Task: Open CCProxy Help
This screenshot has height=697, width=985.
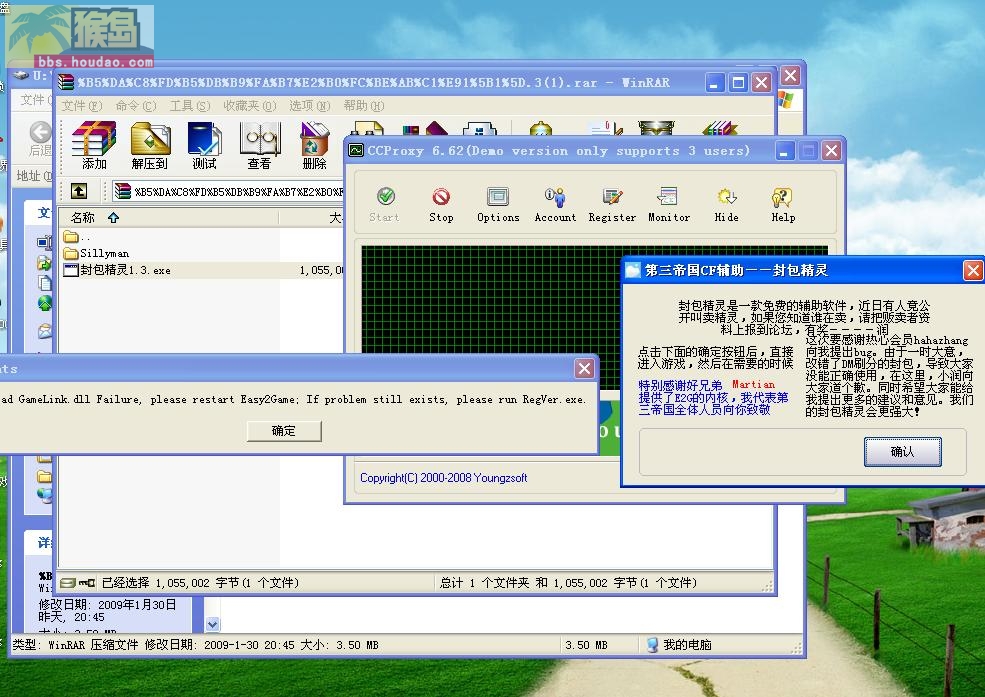Action: point(783,205)
